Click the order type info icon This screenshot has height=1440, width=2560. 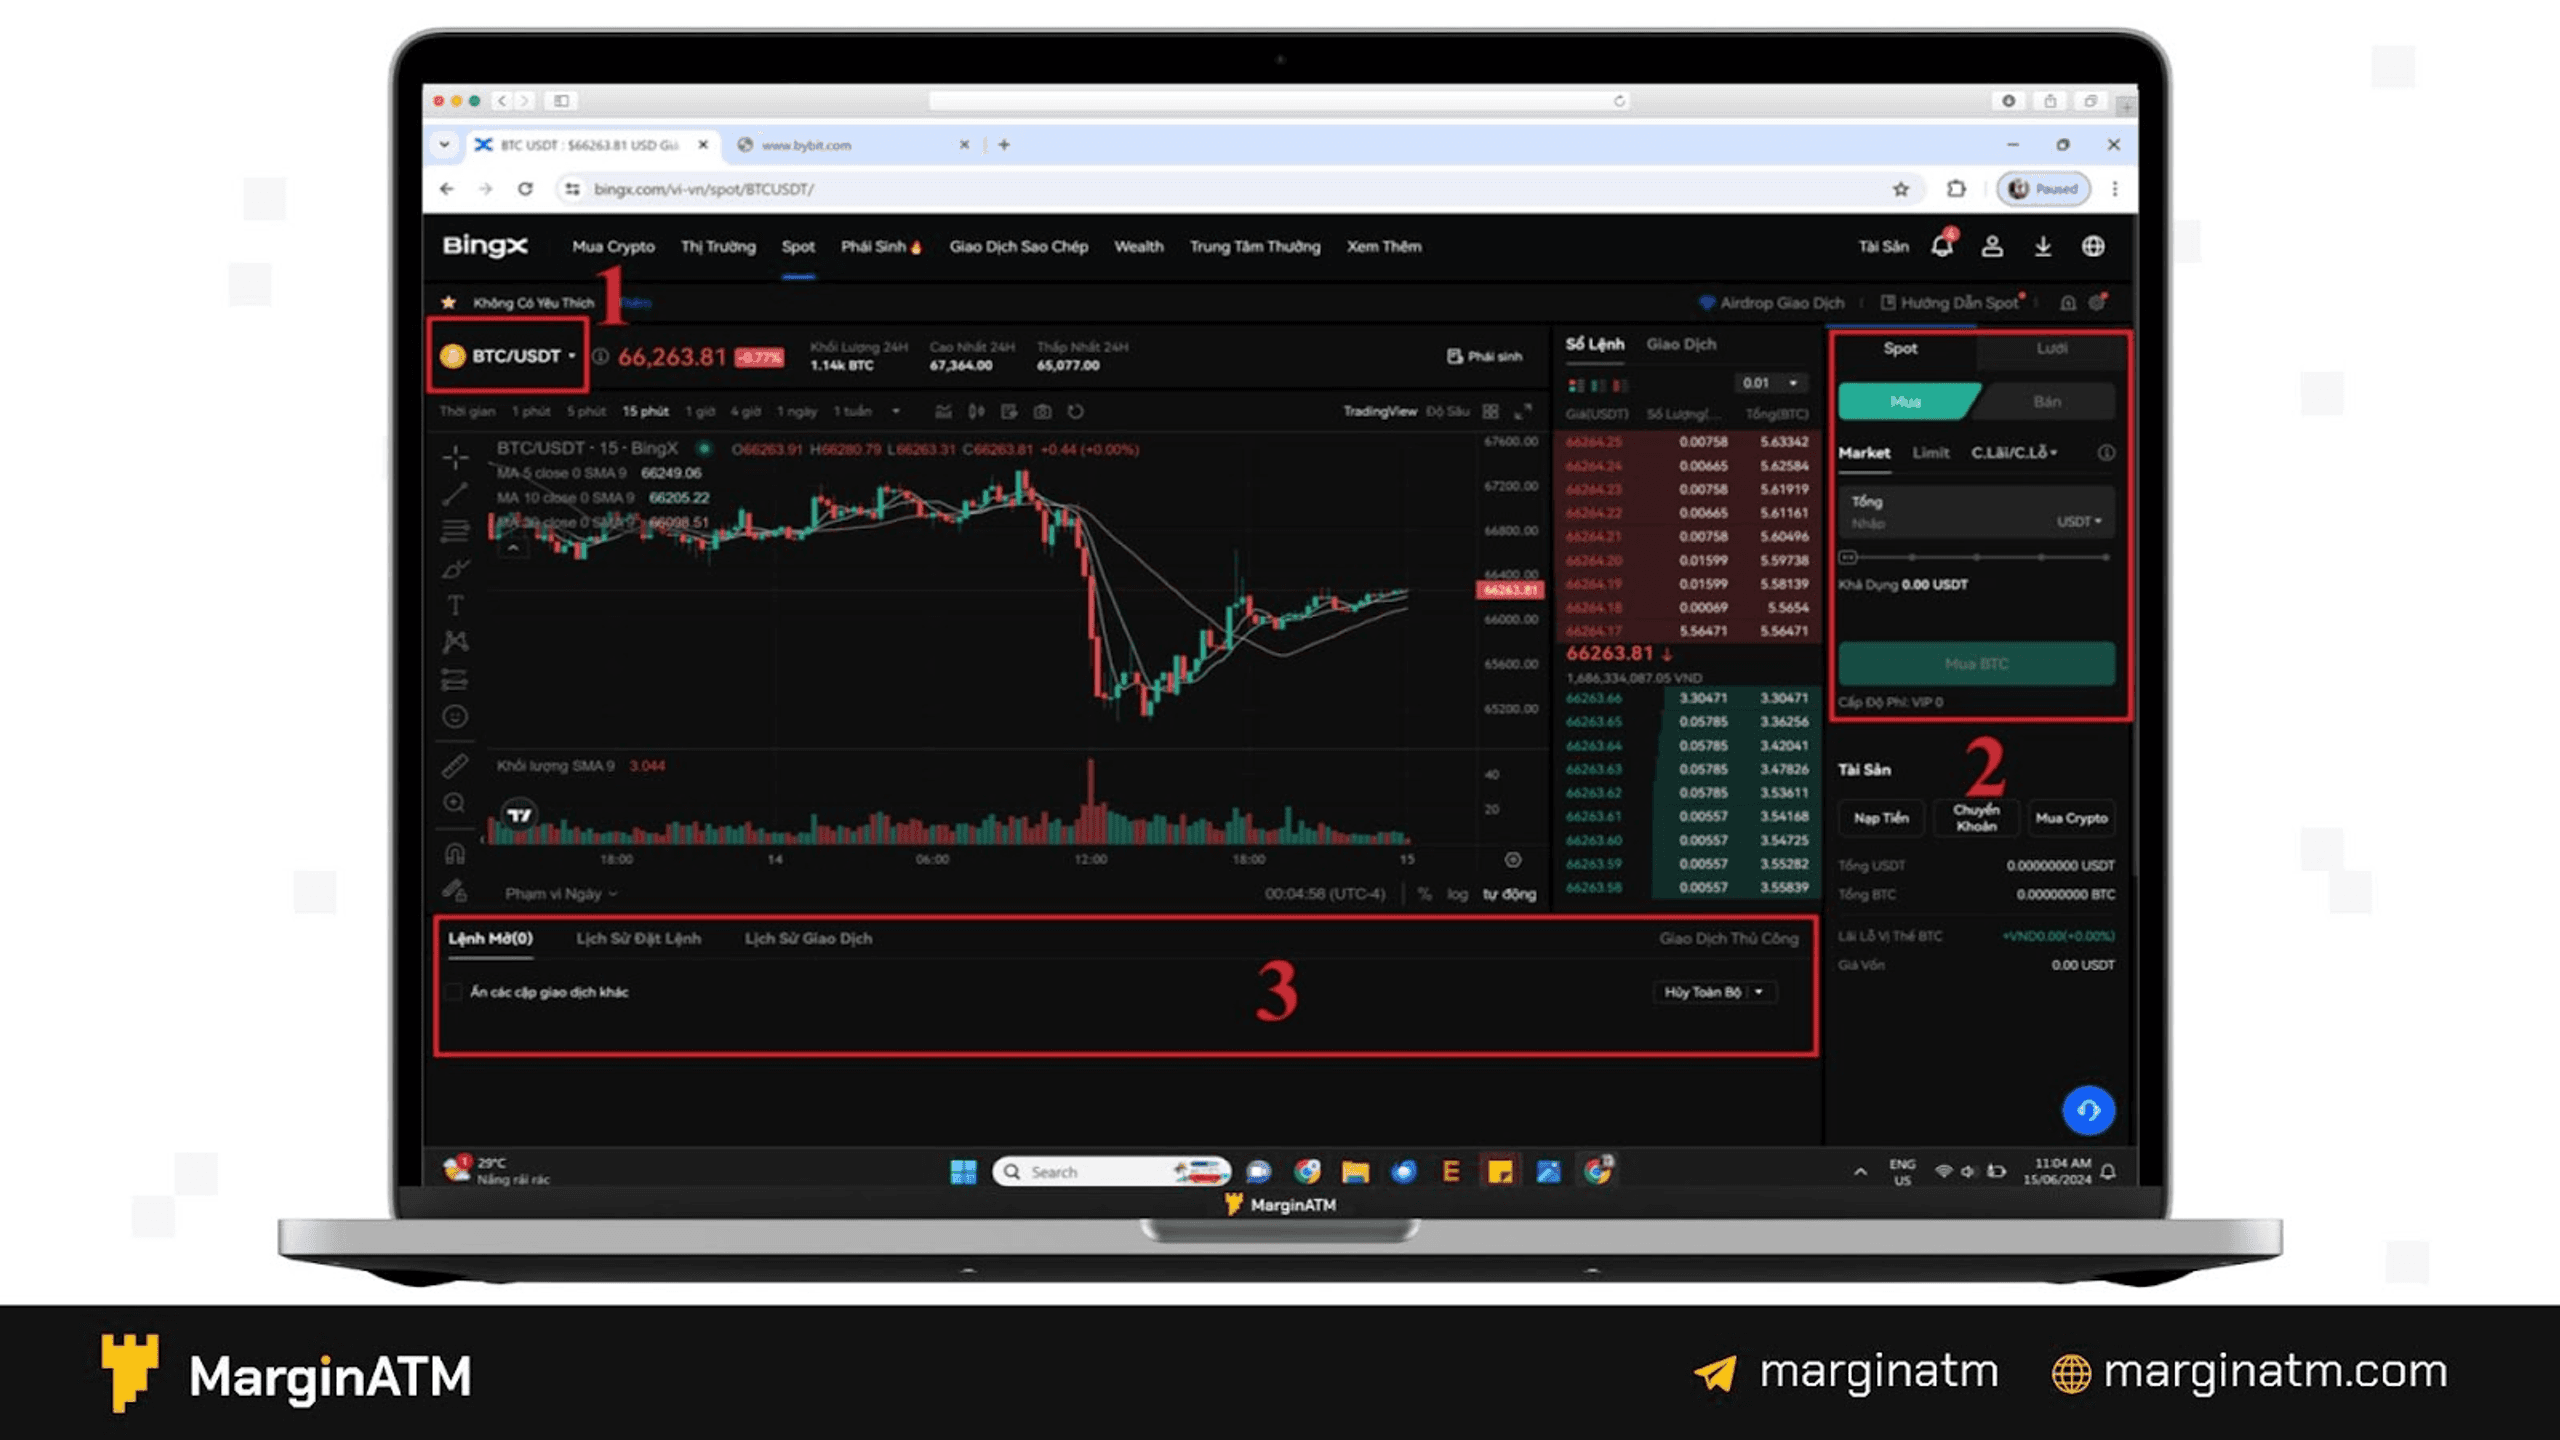tap(2106, 453)
